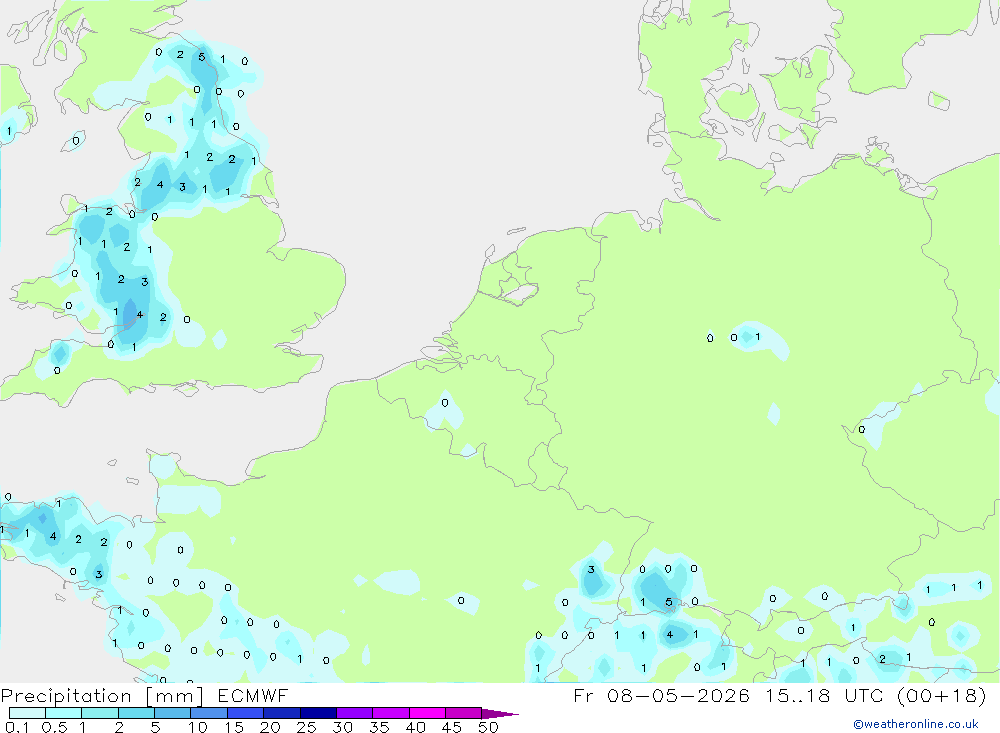The height and width of the screenshot is (733, 1000).
Task: Pick the 10–15 mm legend color swatch
Action: pyautogui.click(x=209, y=713)
